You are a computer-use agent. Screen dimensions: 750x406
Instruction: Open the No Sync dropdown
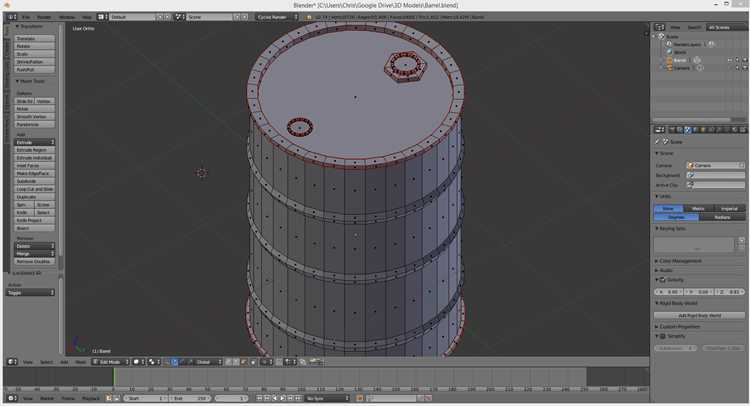(327, 398)
